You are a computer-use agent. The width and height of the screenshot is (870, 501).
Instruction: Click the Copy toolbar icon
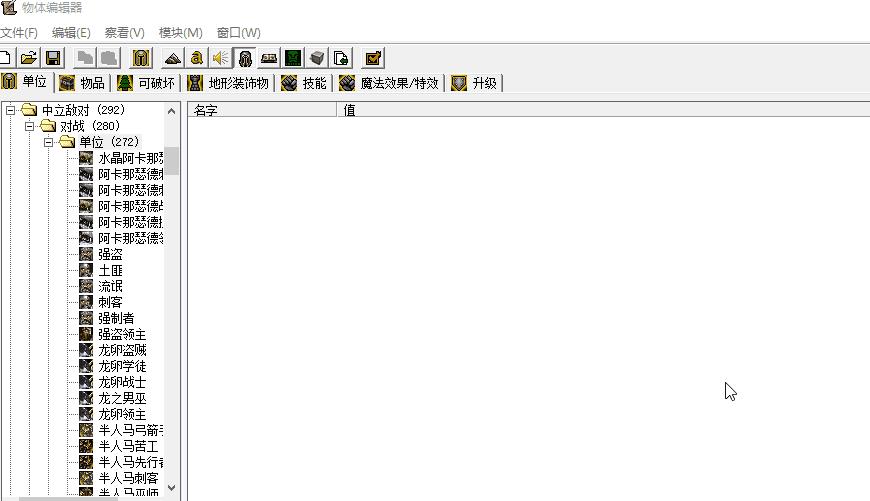[x=84, y=58]
